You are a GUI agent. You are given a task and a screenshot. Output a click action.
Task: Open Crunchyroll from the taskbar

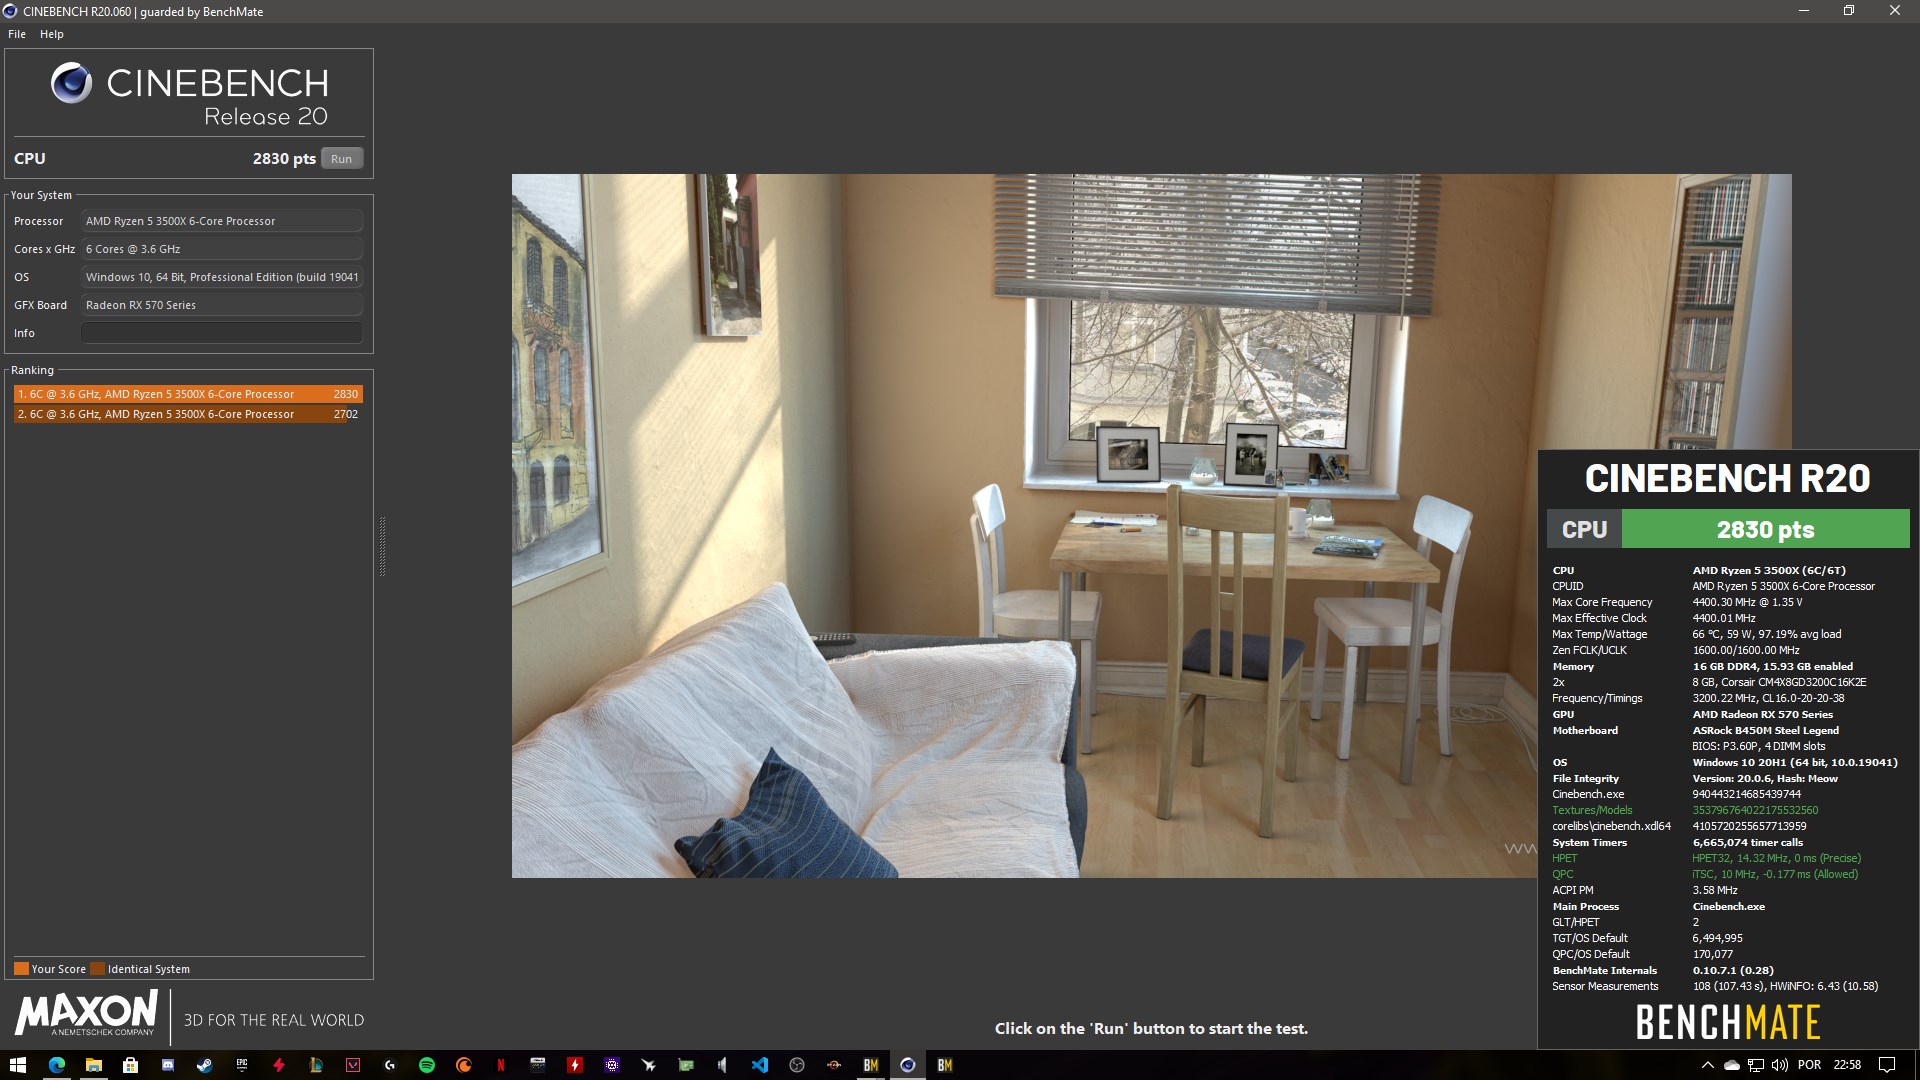tap(463, 1065)
